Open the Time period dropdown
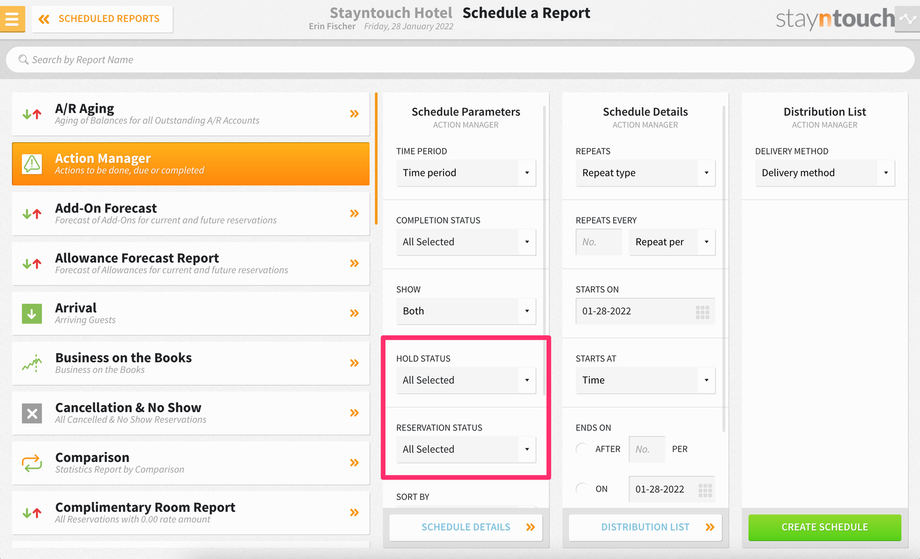This screenshot has height=559, width=920. tap(466, 173)
